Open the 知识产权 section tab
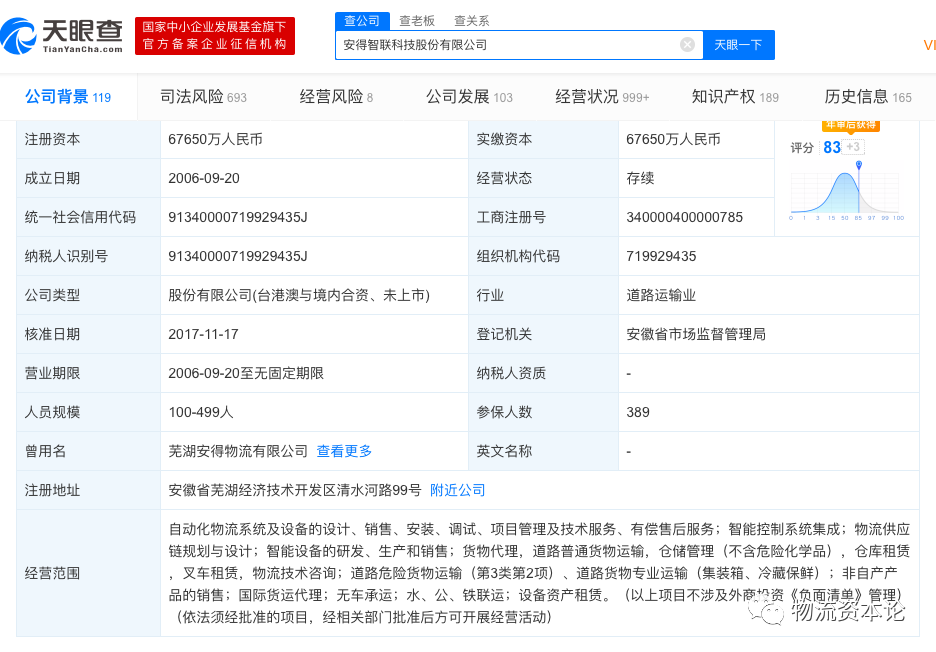The image size is (936, 652). pos(735,97)
